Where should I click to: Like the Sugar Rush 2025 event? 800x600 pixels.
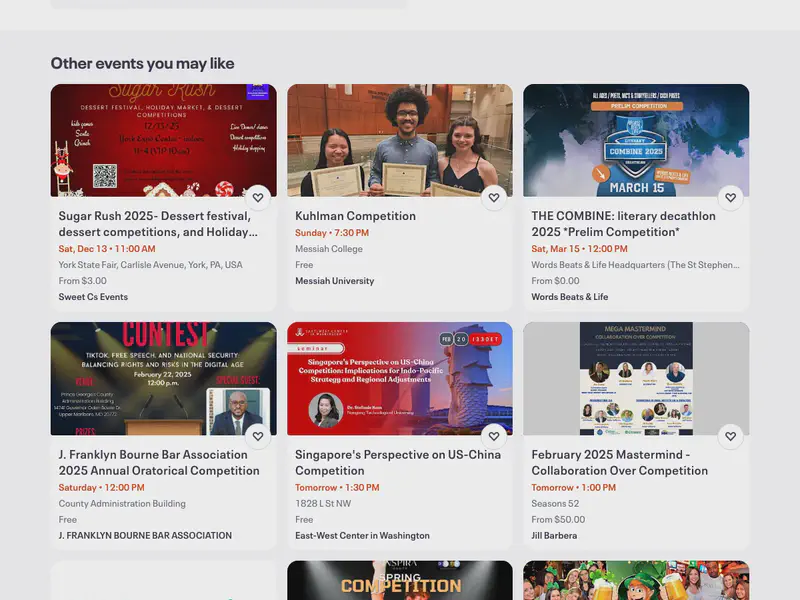point(258,197)
